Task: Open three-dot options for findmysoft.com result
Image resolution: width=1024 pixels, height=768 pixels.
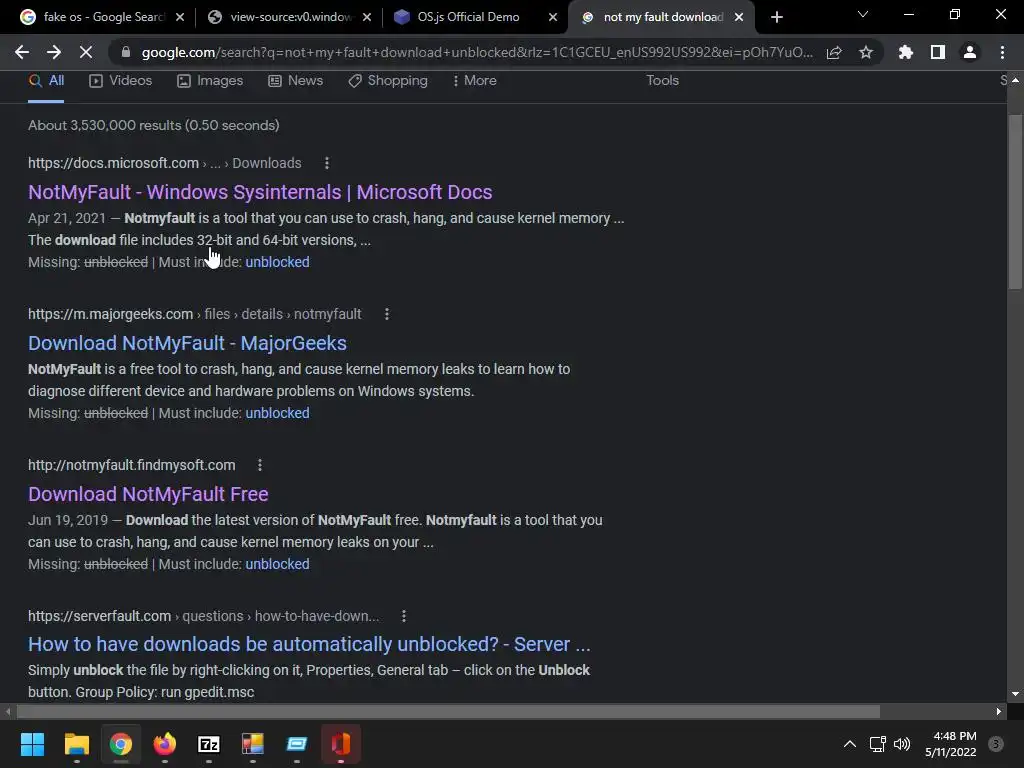Action: tap(260, 465)
